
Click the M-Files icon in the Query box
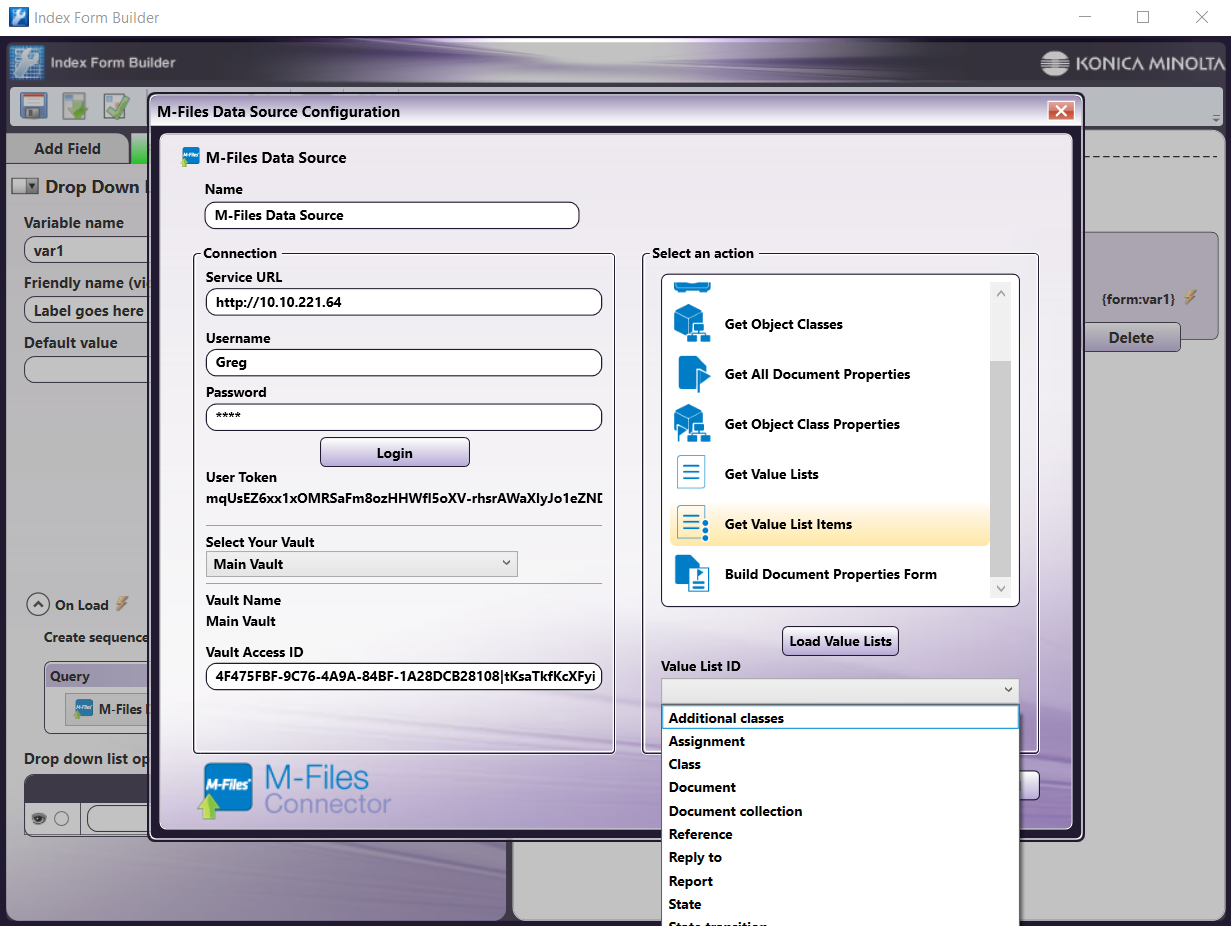coord(84,709)
